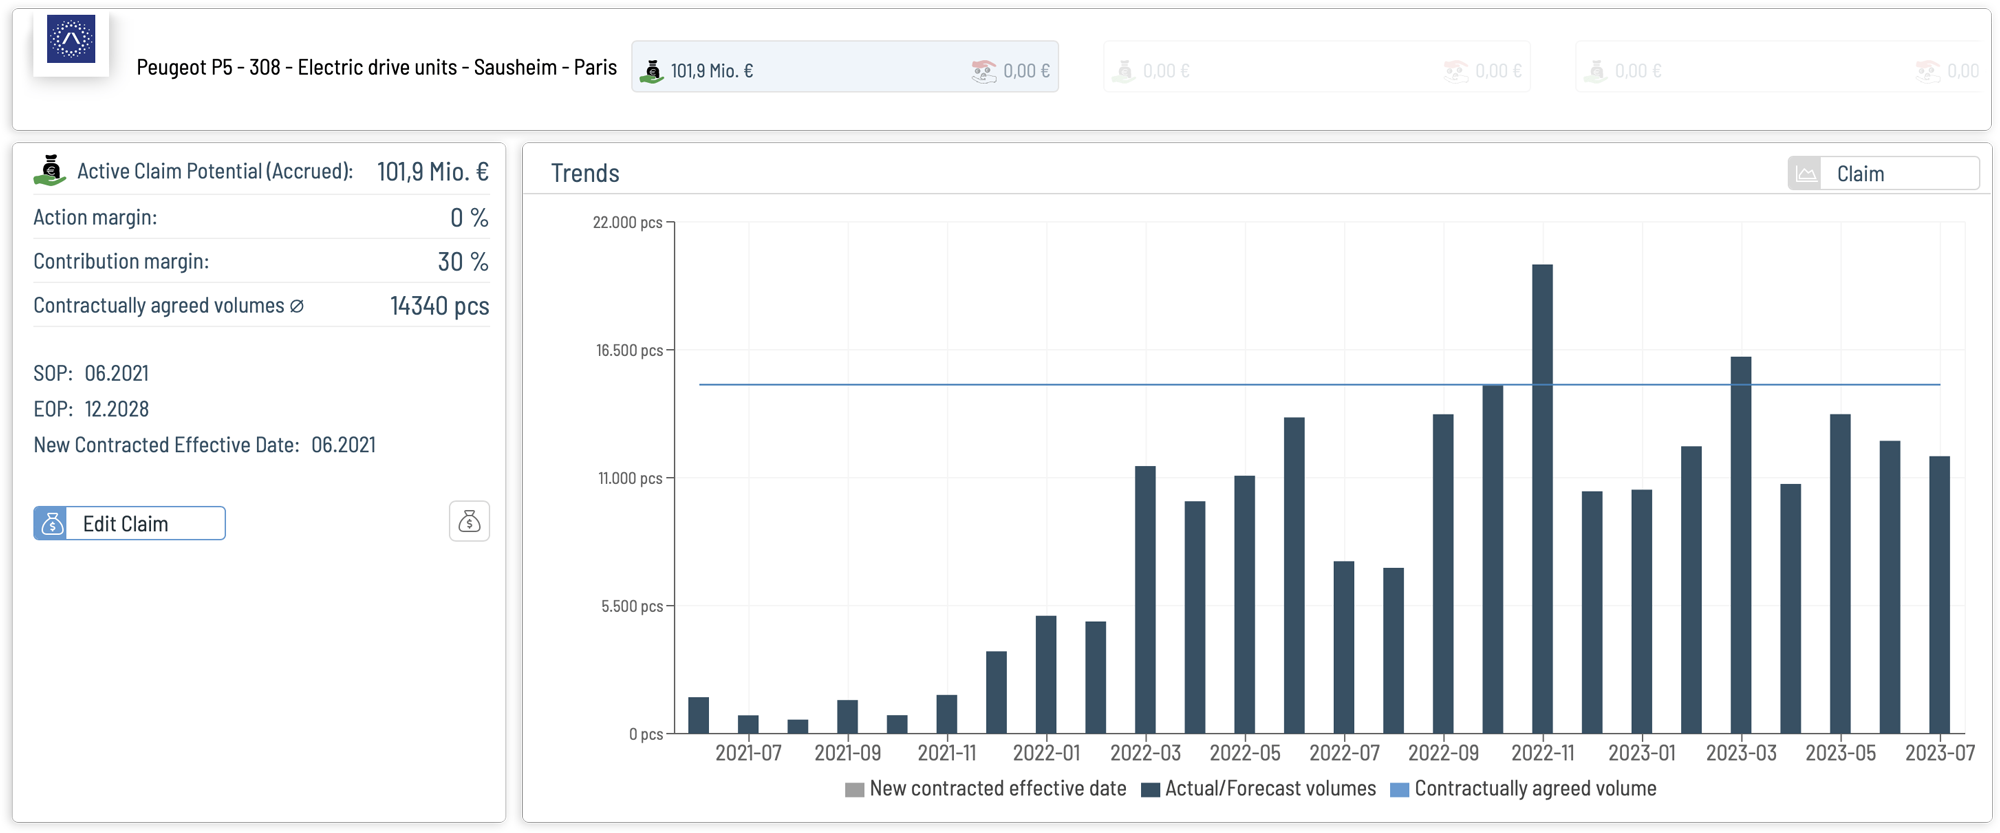
Task: Click the tallest bar at 2022-11
Action: pyautogui.click(x=1542, y=498)
